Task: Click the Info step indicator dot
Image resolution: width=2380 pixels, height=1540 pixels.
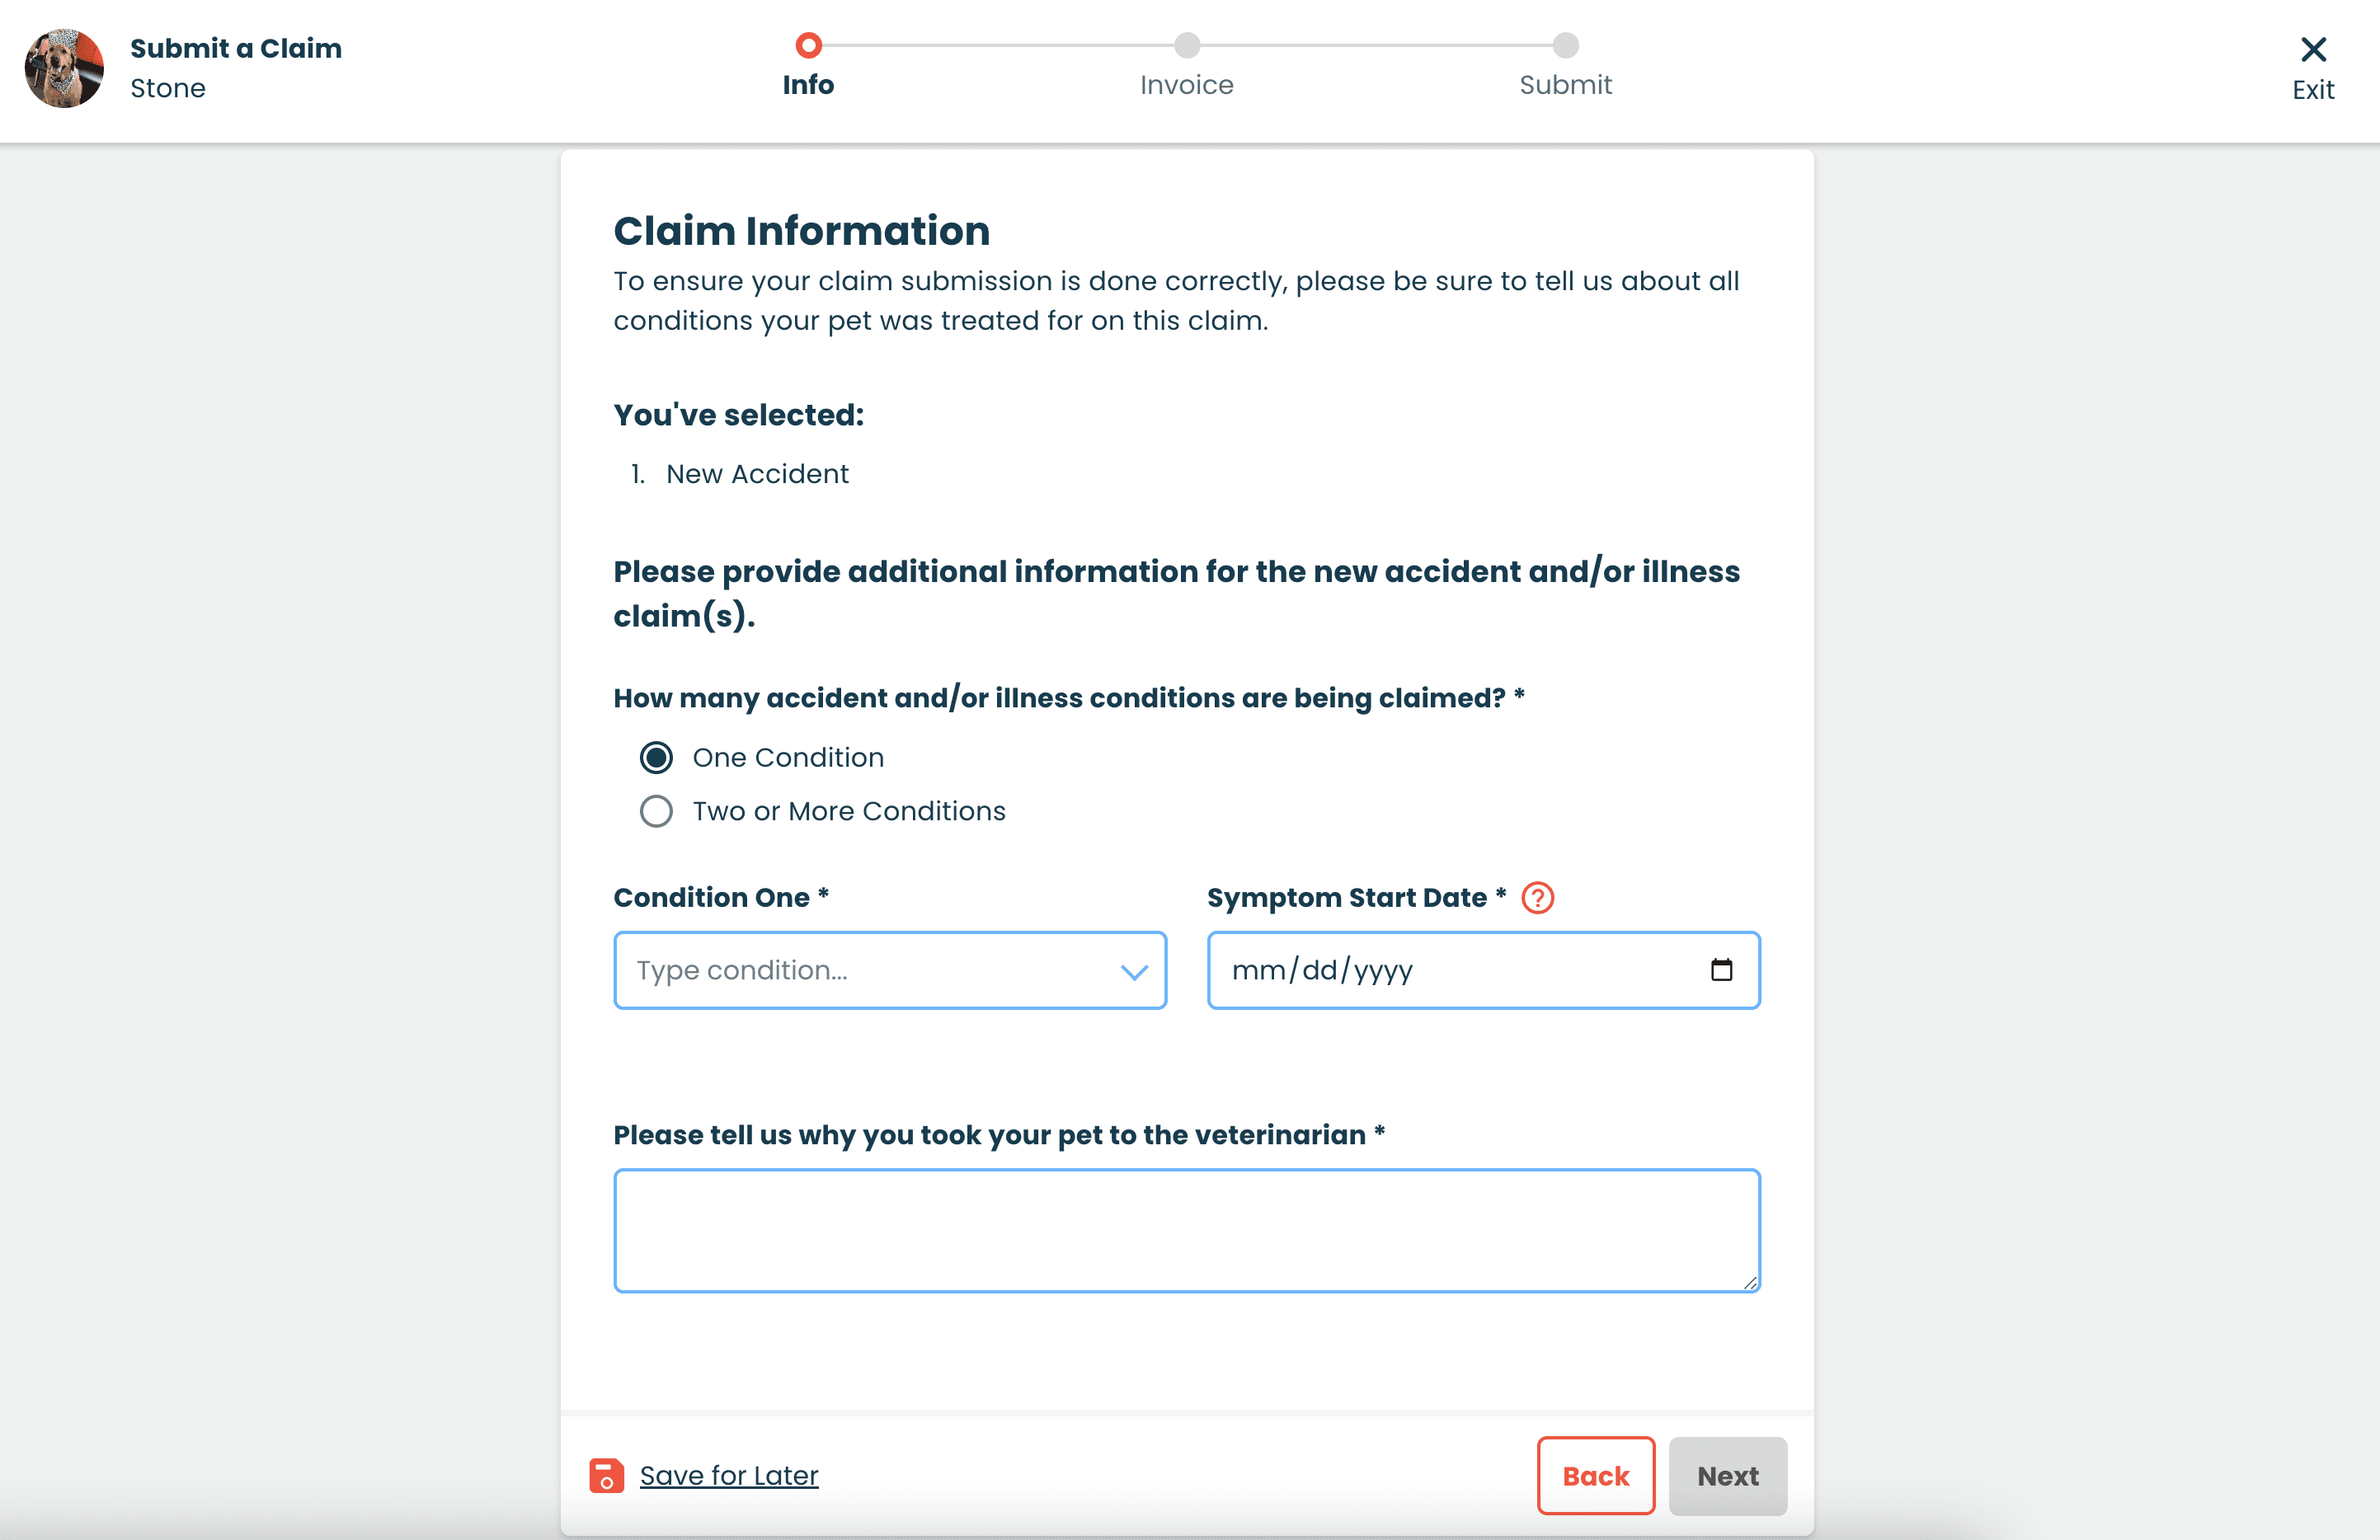Action: tap(808, 45)
